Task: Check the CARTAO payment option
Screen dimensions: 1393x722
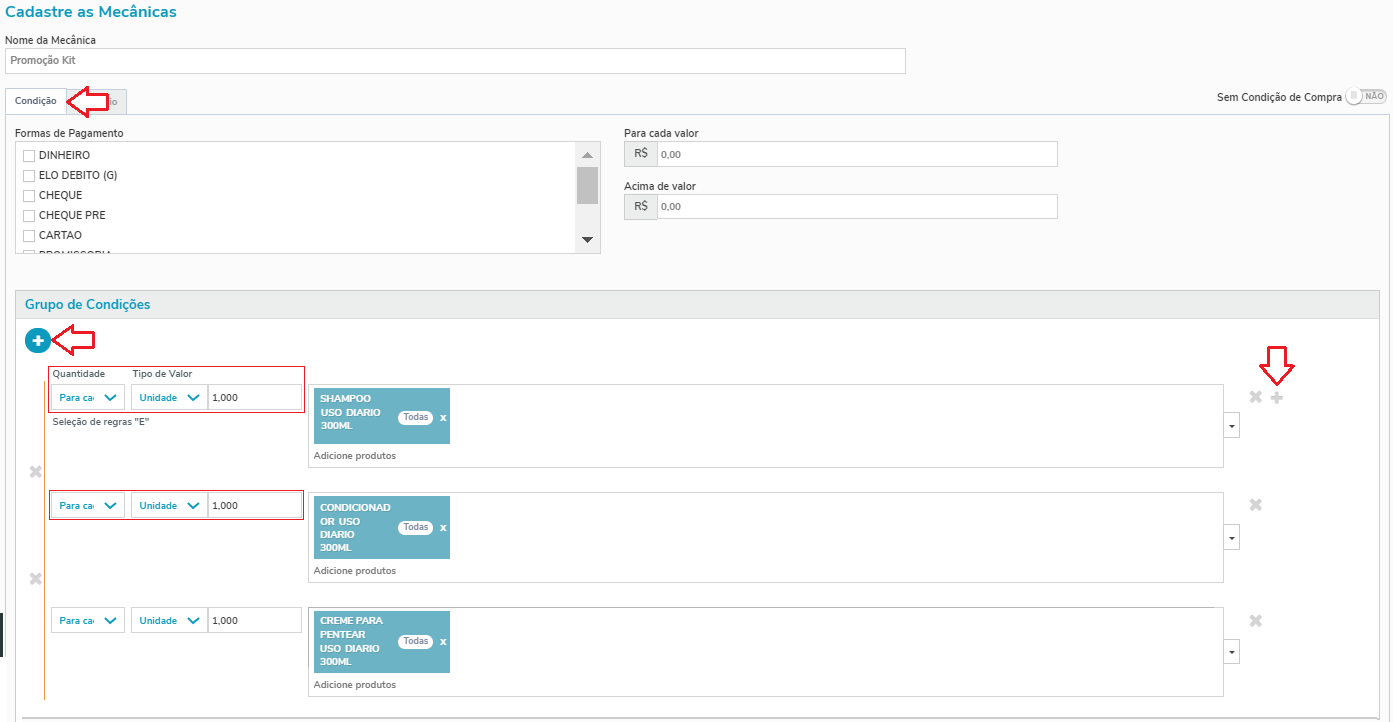Action: coord(29,236)
